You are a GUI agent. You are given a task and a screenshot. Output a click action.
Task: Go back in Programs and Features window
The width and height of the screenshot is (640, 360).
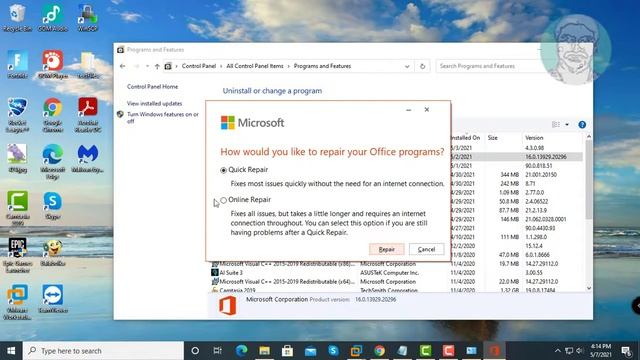pos(122,66)
